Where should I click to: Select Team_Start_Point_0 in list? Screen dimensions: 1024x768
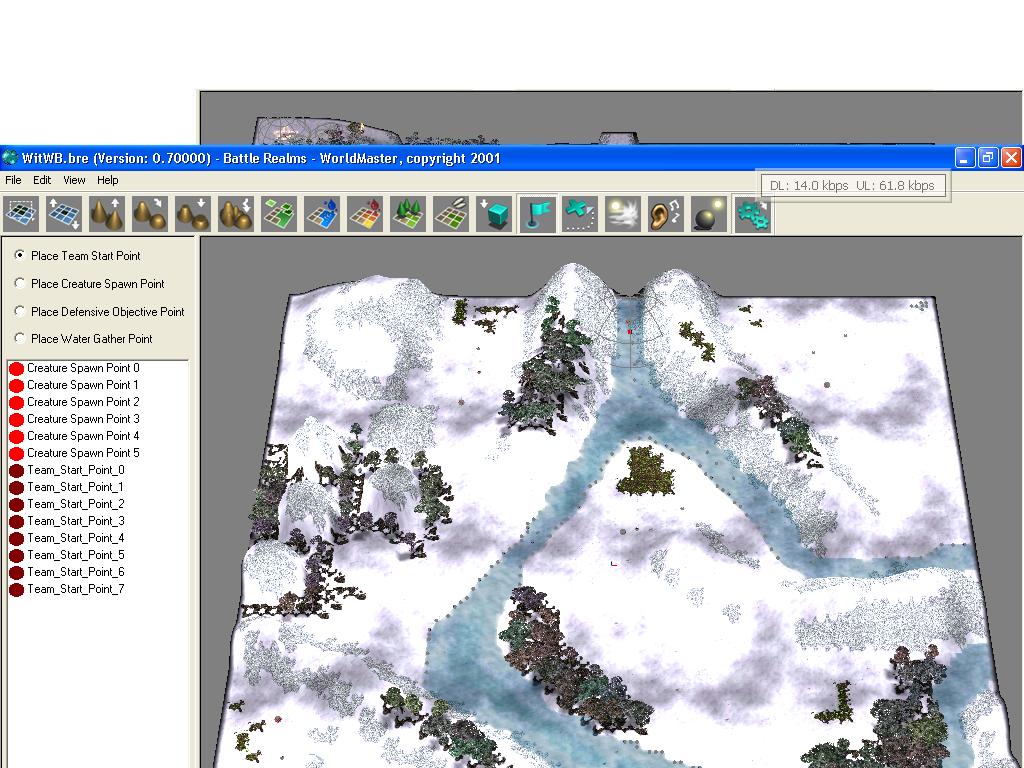click(x=67, y=470)
